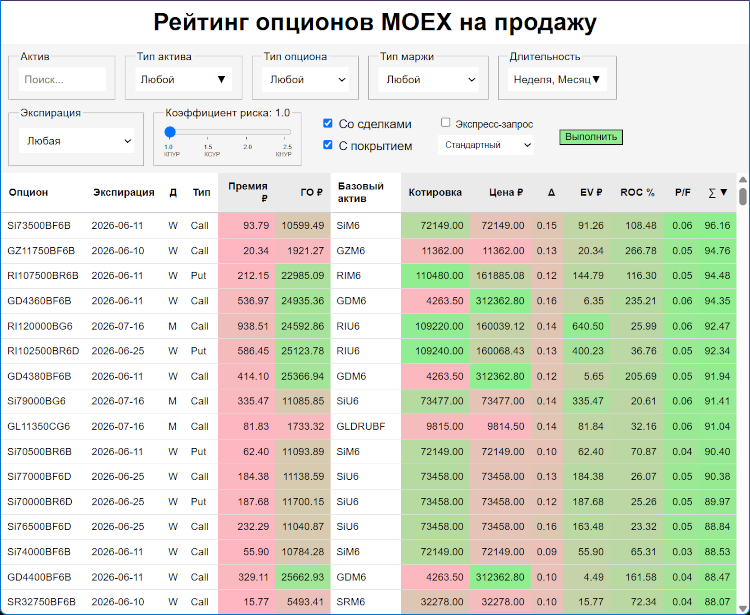Click the Σ sort arrow column header
Viewport: 750px width, 615px height.
(x=717, y=192)
